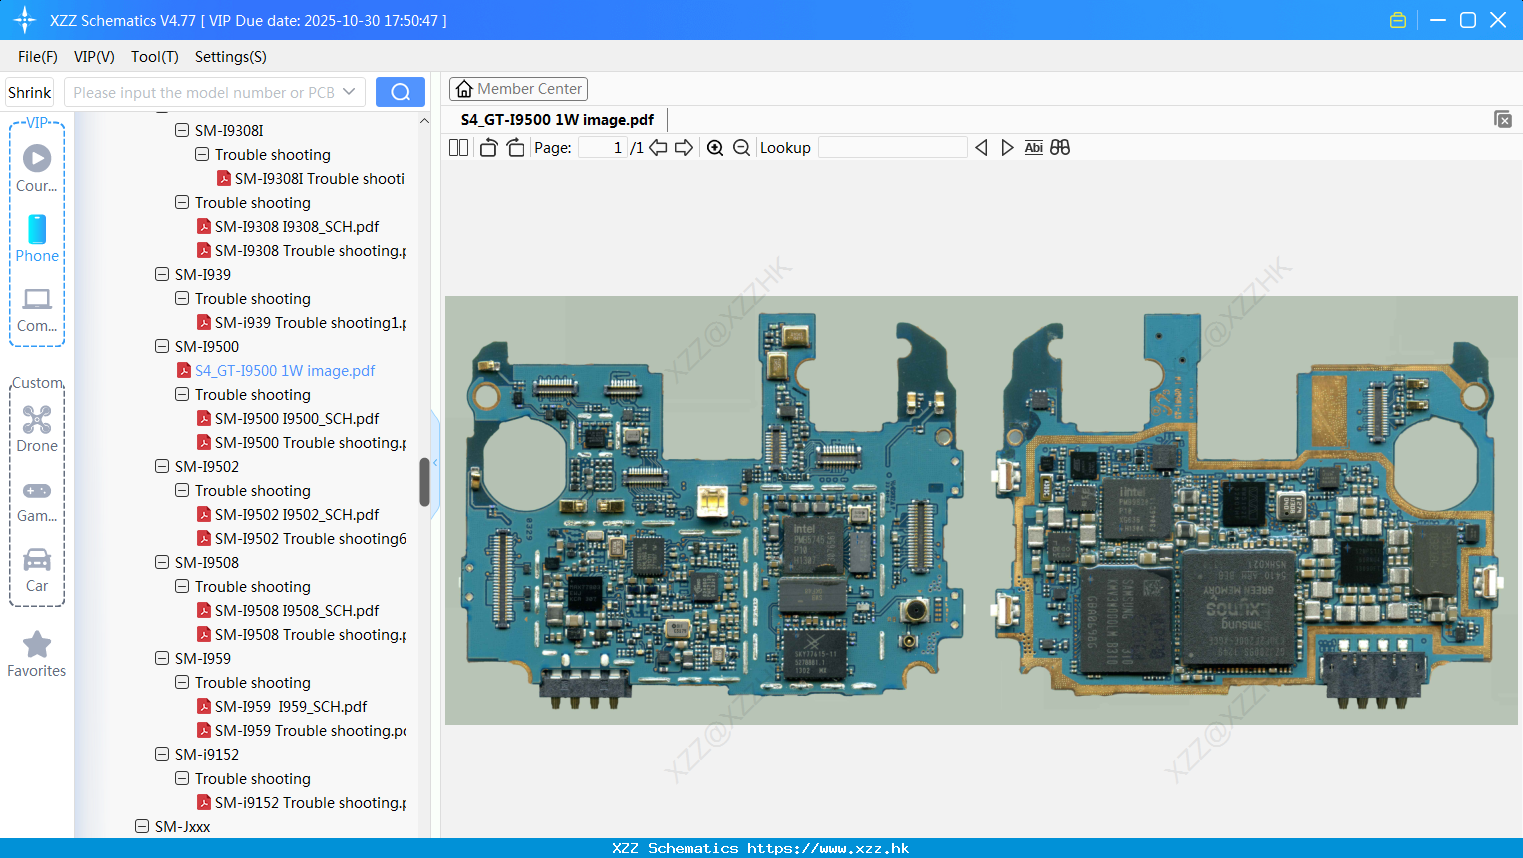The width and height of the screenshot is (1523, 858).
Task: Open the Drone category
Action: tap(37, 429)
